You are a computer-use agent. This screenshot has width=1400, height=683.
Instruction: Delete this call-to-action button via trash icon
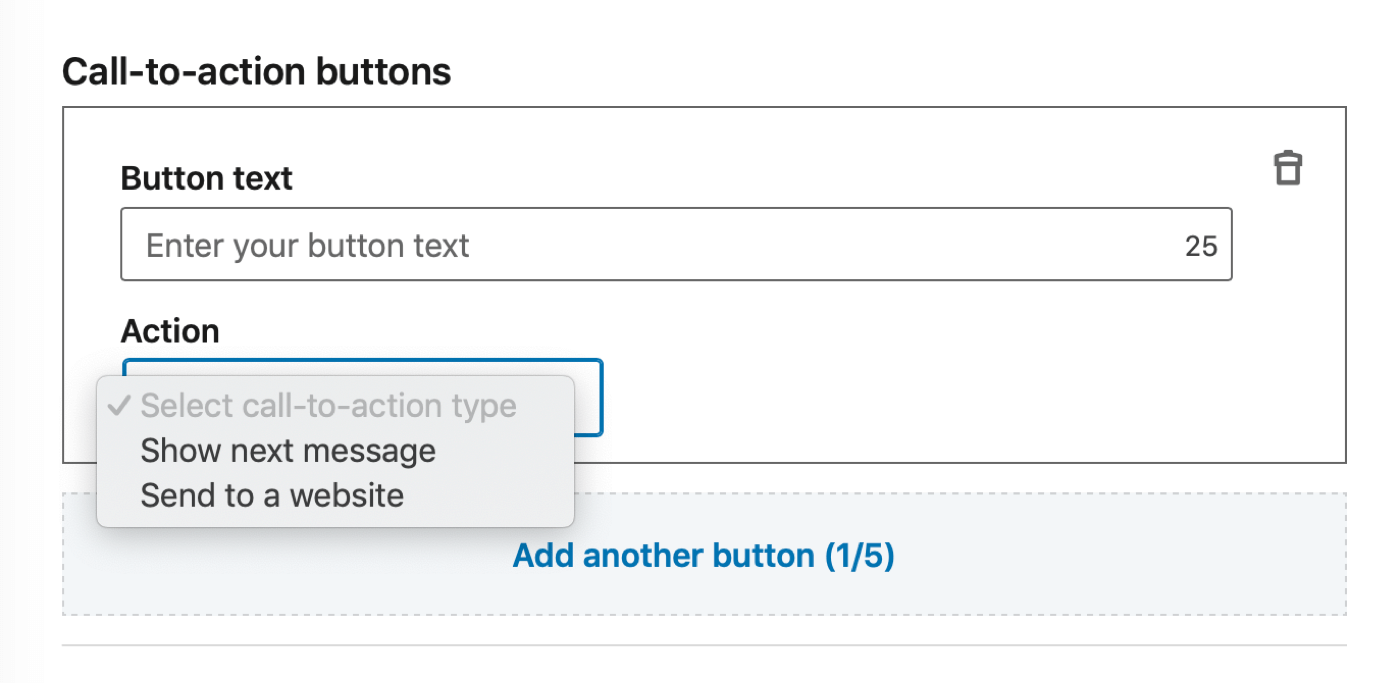(x=1288, y=168)
